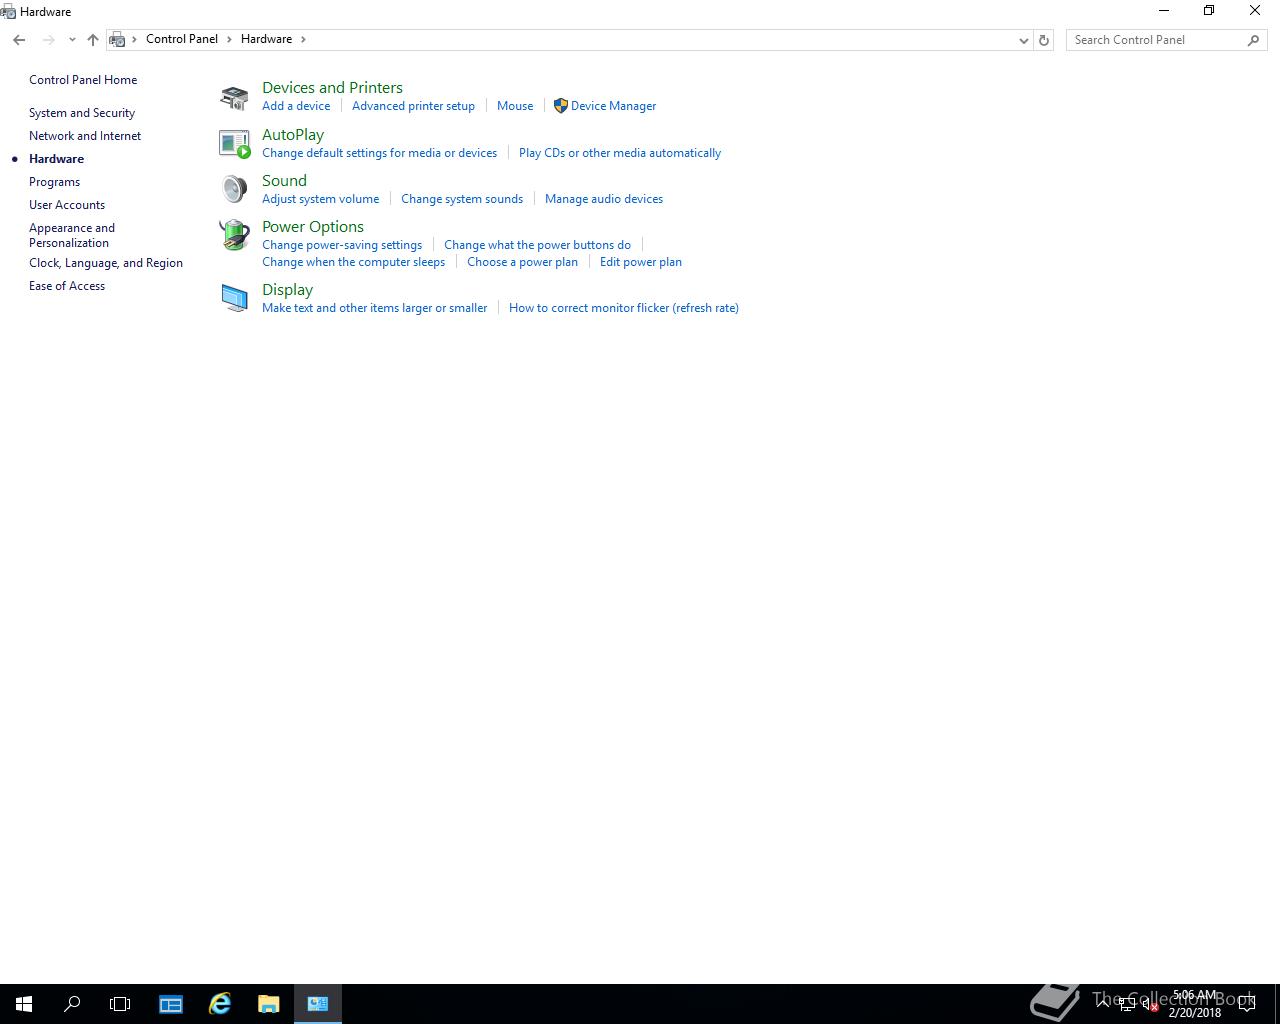
Task: Click the network icon in system tray
Action: pos(1126,1004)
